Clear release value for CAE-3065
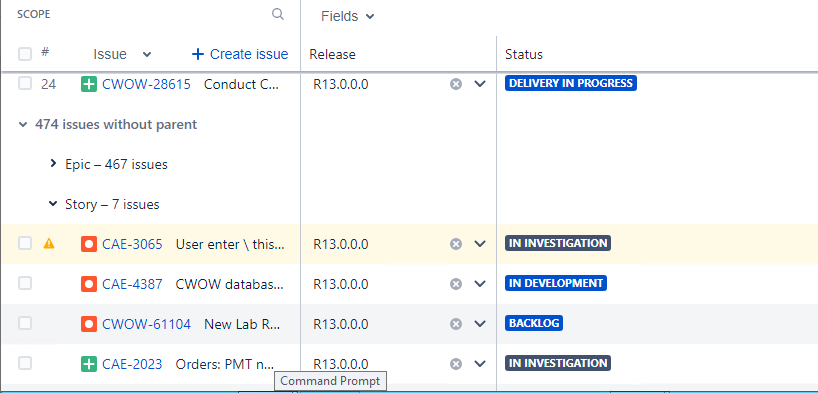The height and width of the screenshot is (393, 818). click(x=456, y=244)
